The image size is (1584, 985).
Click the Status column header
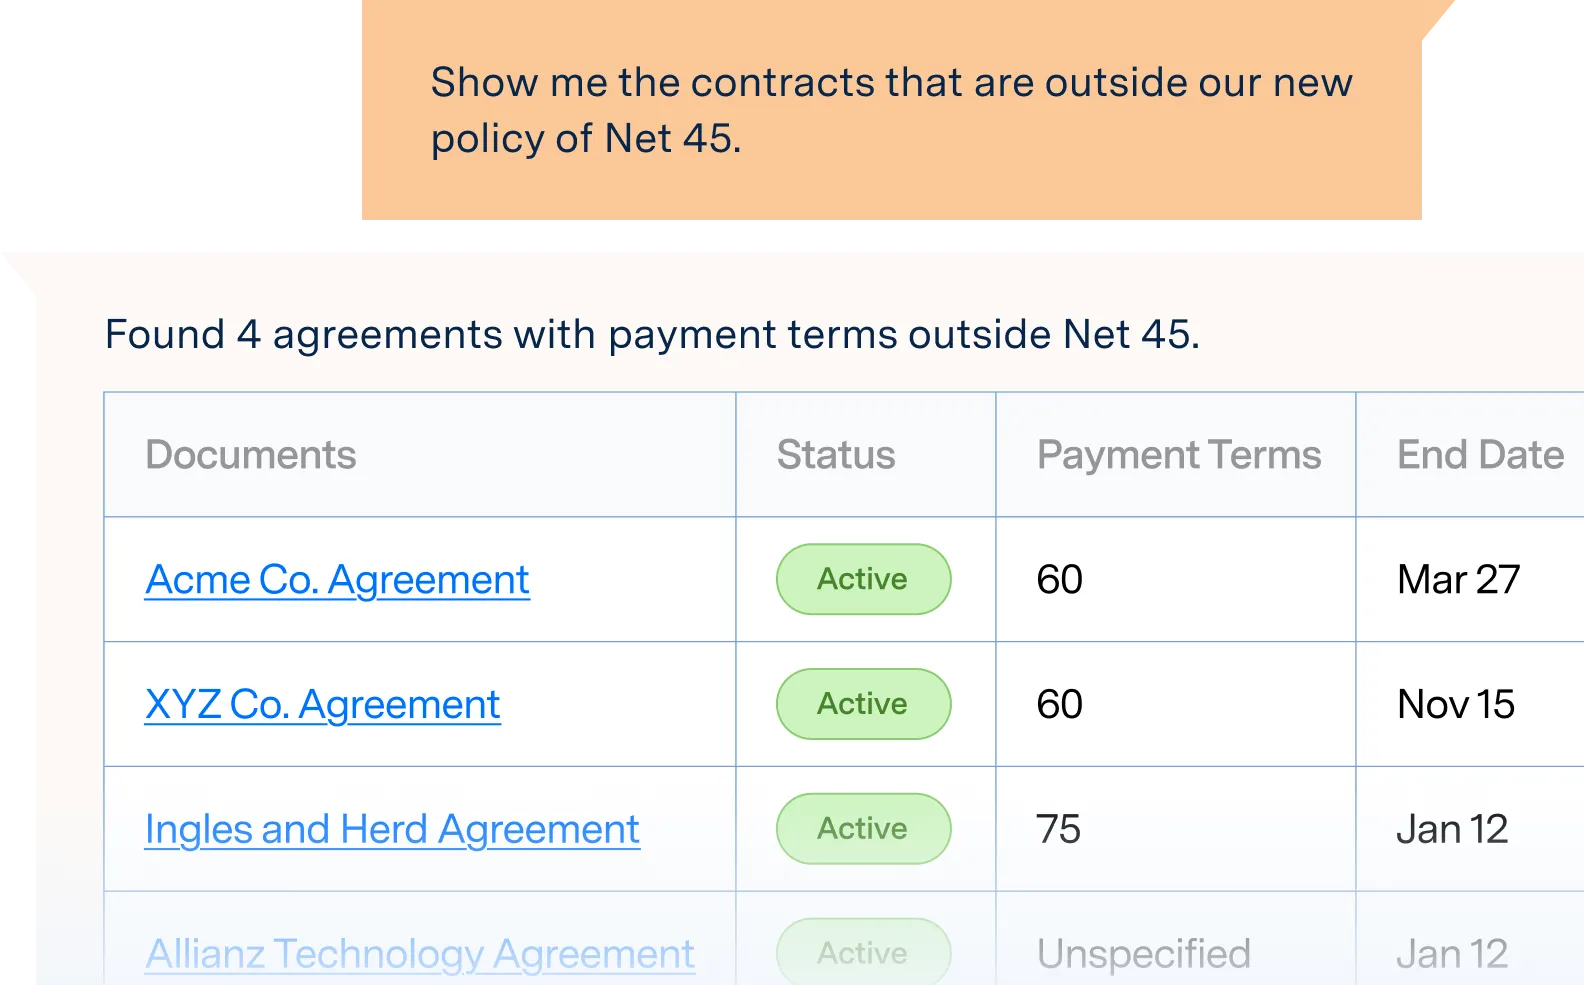click(836, 455)
